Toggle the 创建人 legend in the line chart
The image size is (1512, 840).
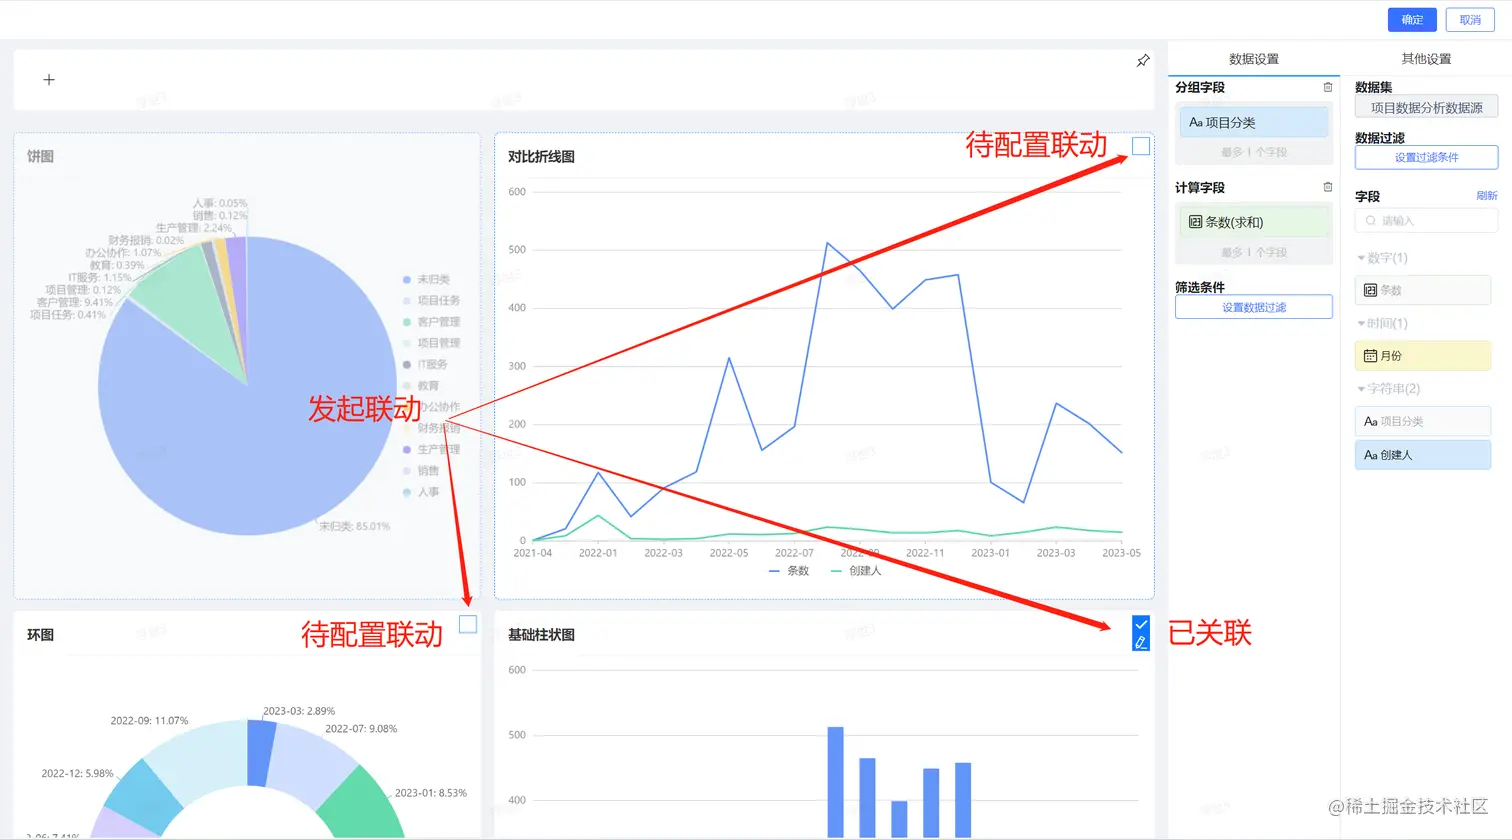coord(857,571)
